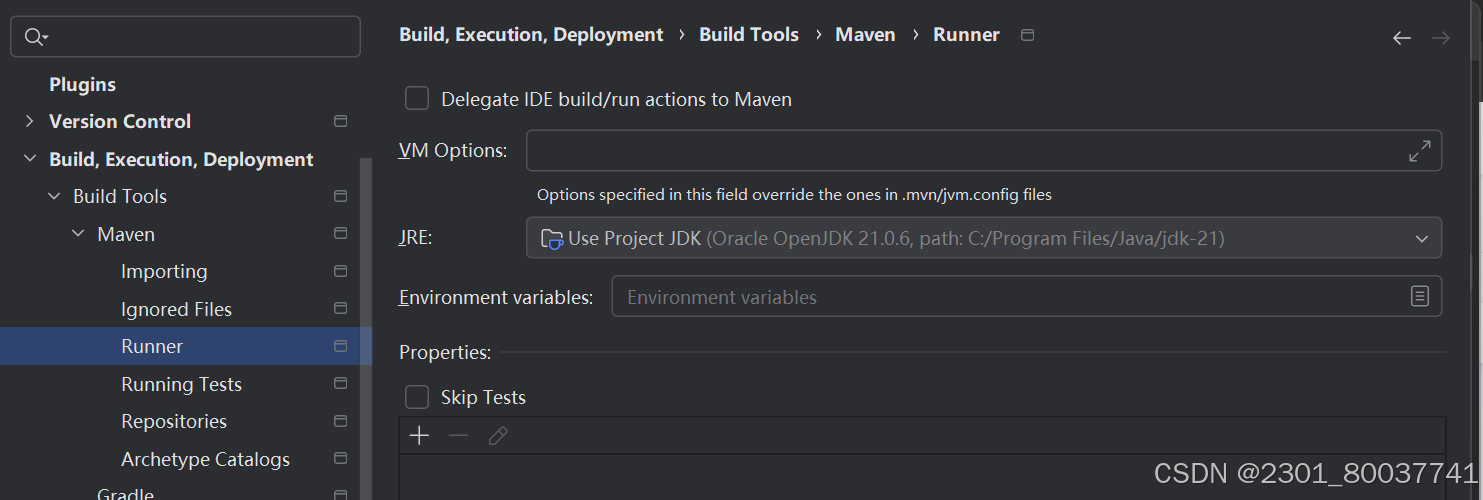Viewport: 1483px width, 500px height.
Task: Enable Delegate IDE build/run actions to Maven
Action: 417,98
